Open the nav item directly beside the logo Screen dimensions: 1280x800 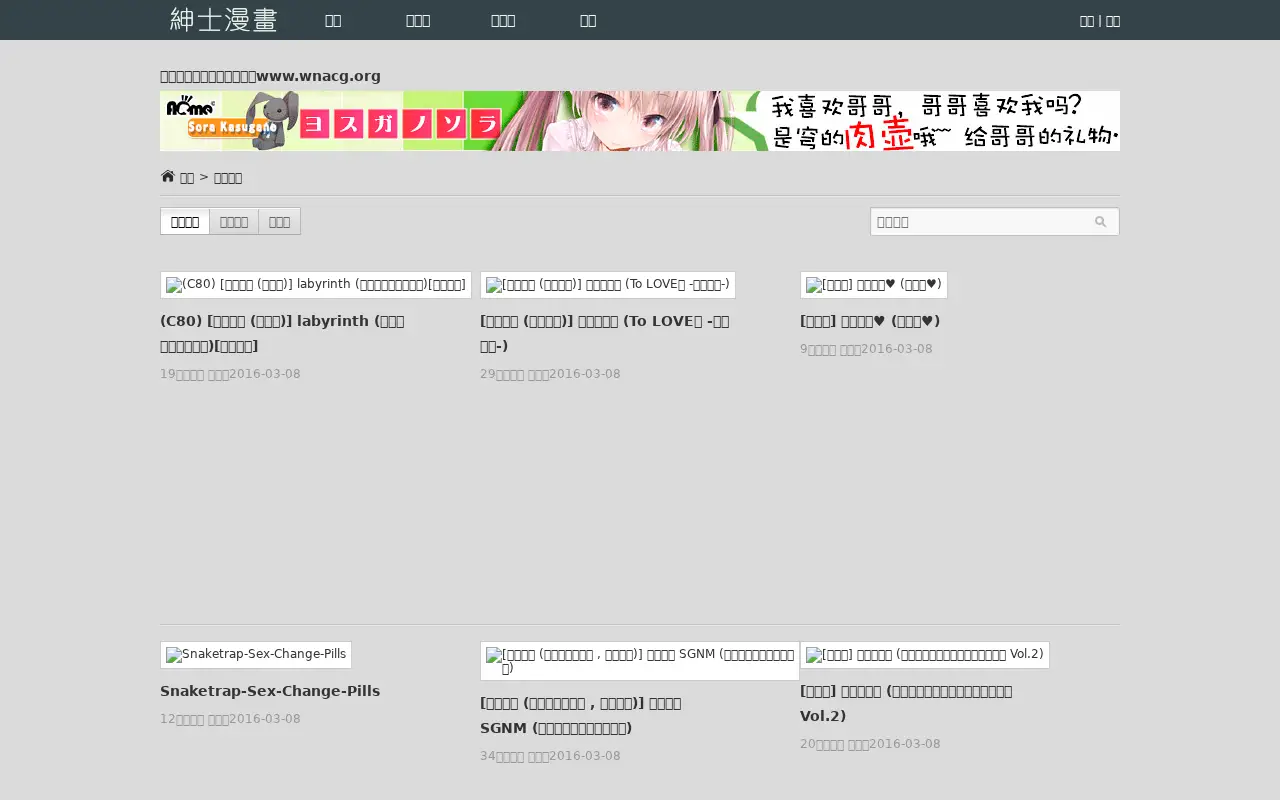click(333, 20)
